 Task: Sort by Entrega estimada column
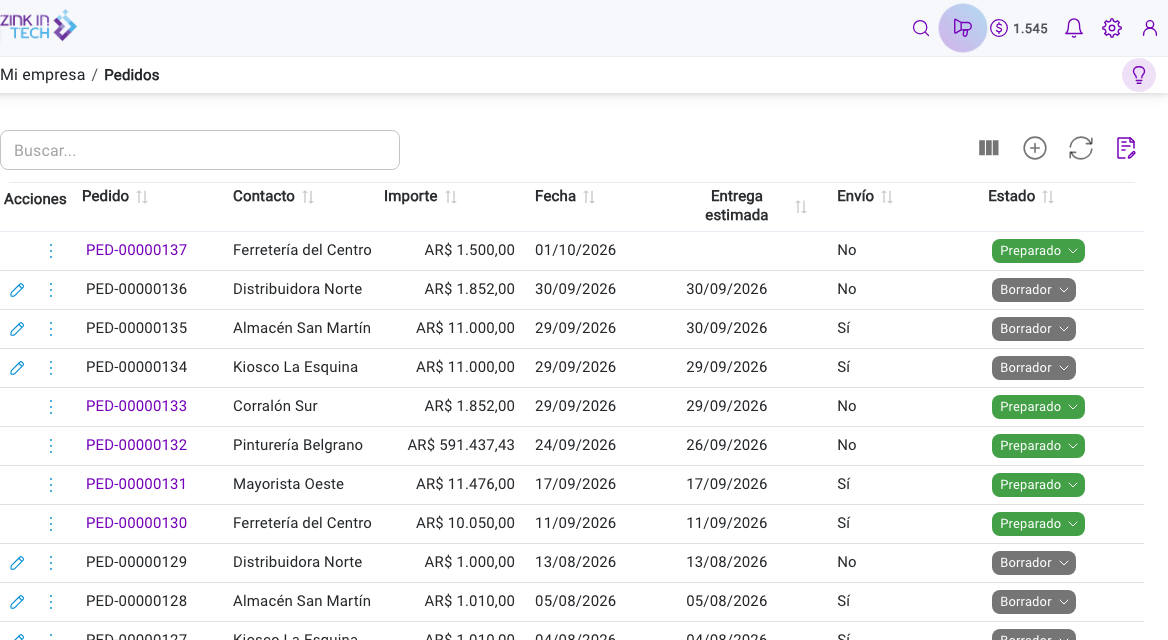tap(801, 206)
